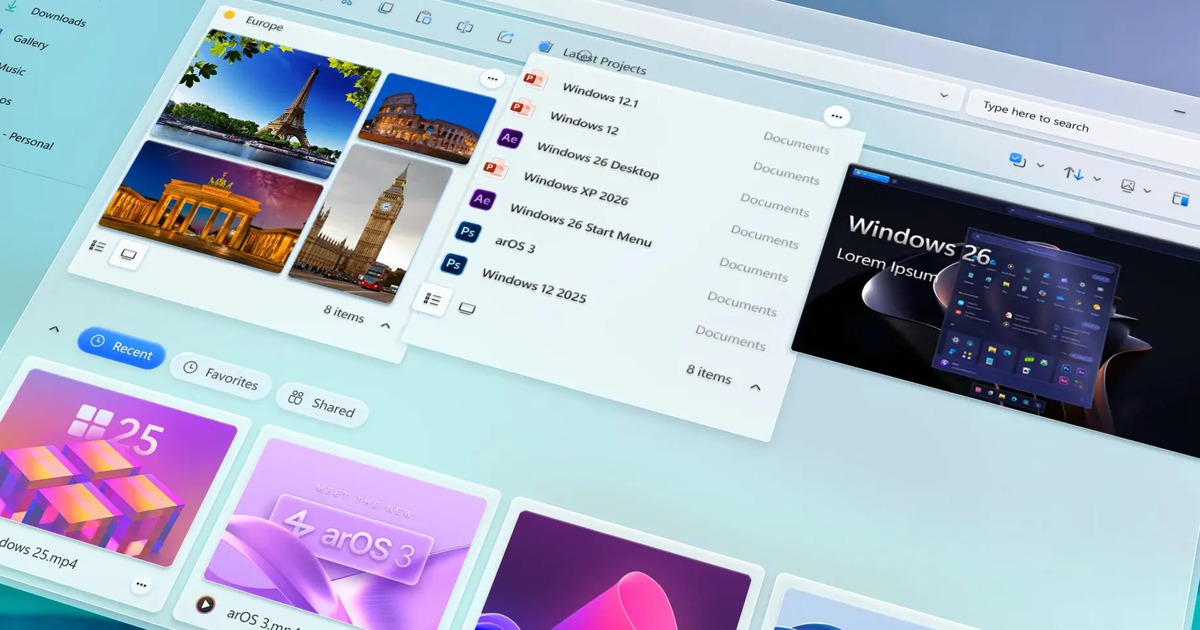Click the Copy icon in the toolbar

[x=386, y=8]
